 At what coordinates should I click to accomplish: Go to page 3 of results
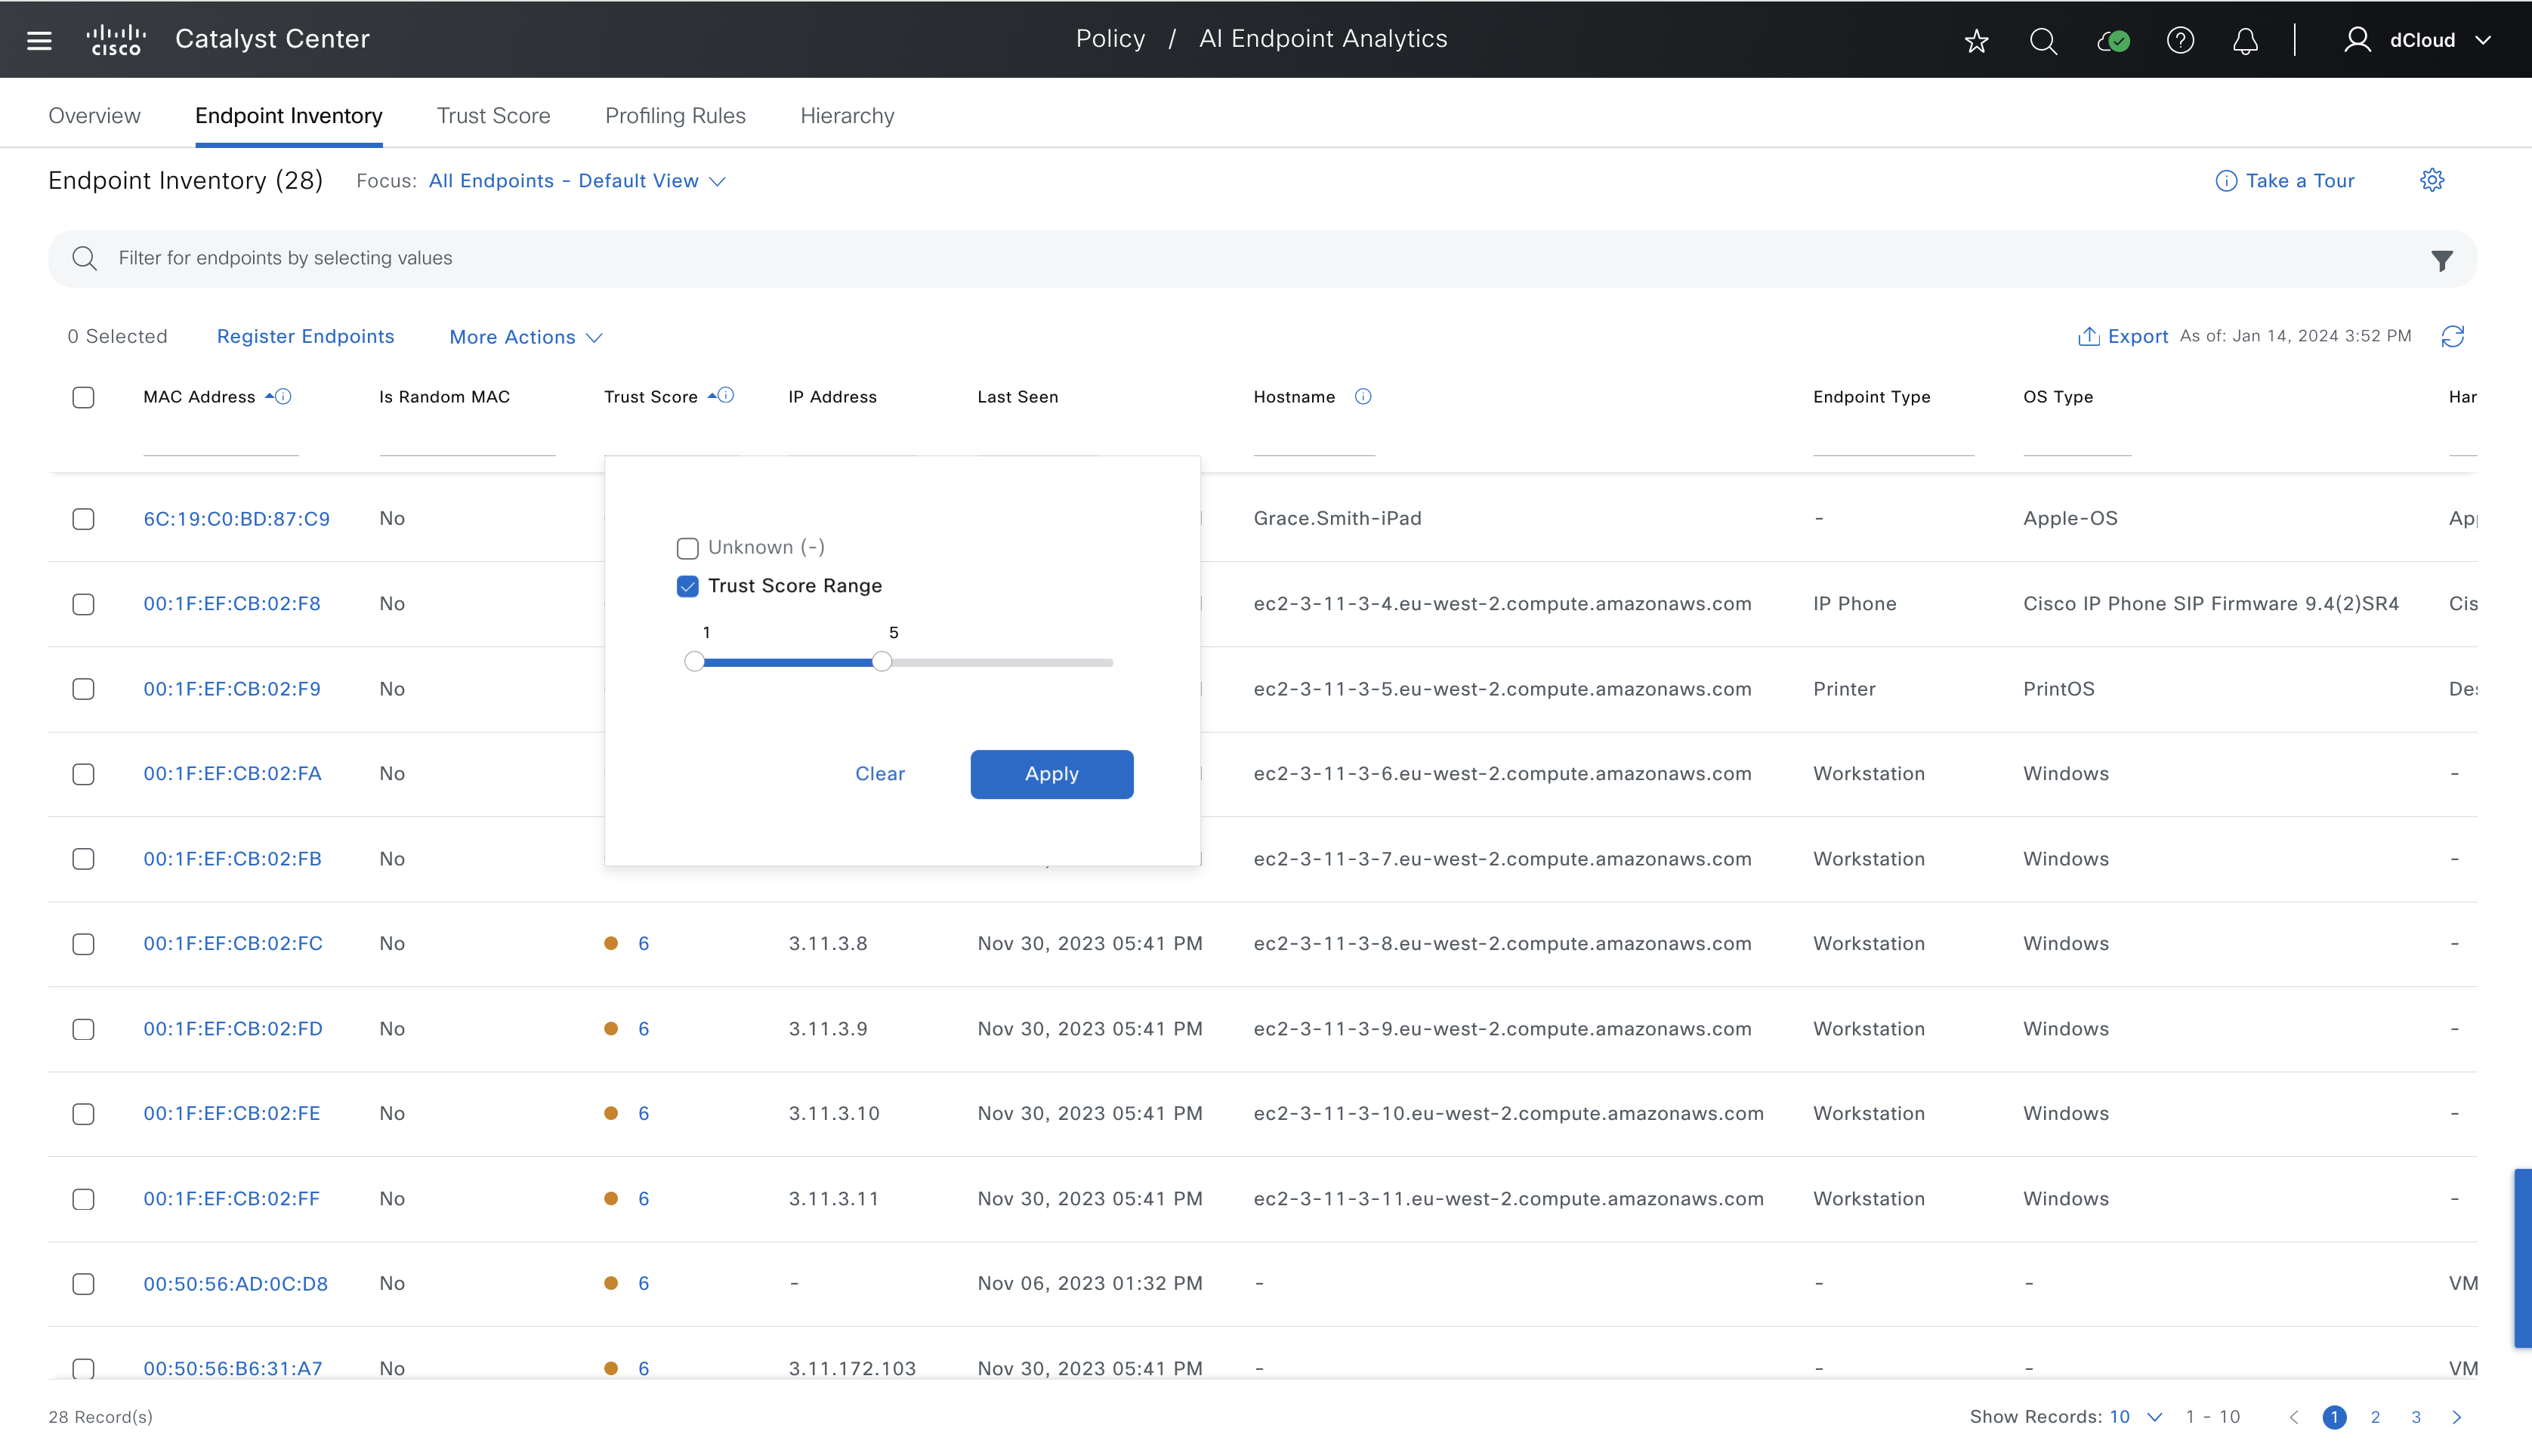[x=2416, y=1417]
